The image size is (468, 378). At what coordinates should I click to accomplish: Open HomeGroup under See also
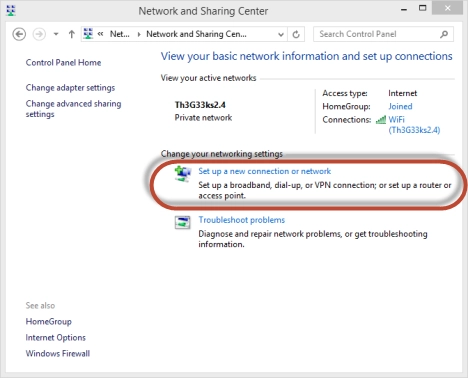pos(49,321)
